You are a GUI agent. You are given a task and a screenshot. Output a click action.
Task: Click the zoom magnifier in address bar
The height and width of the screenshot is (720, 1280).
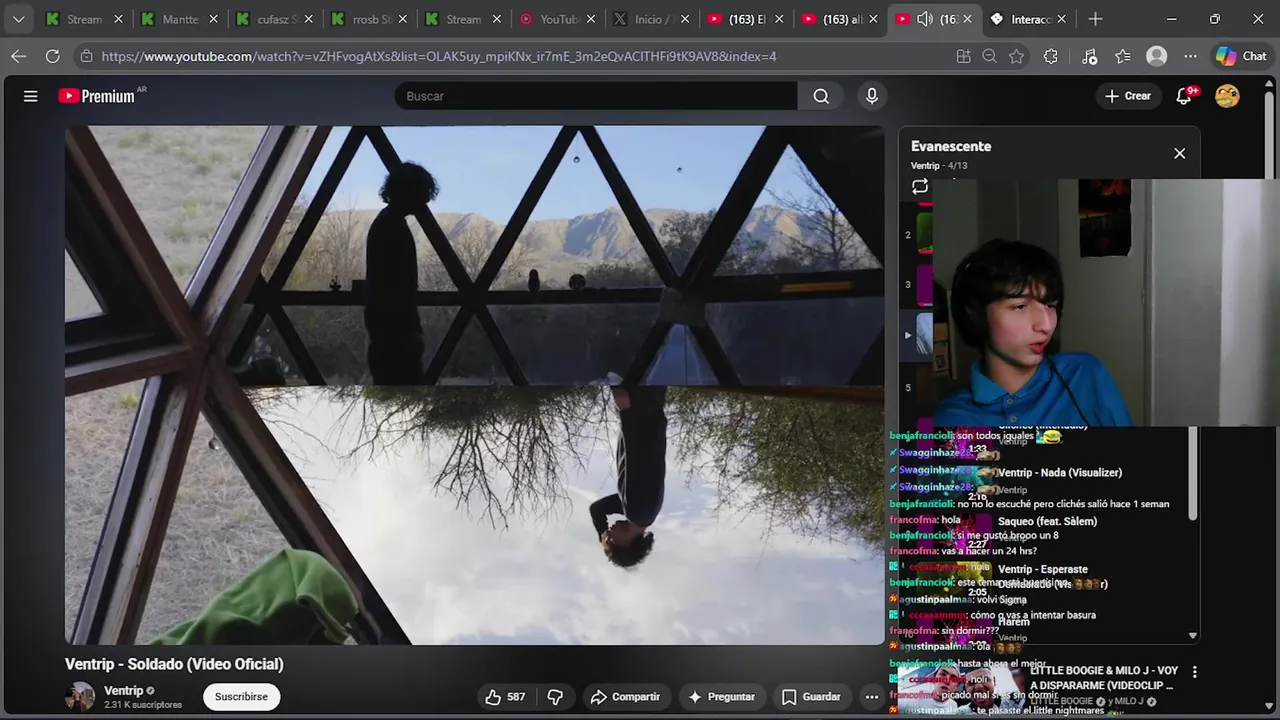(990, 56)
